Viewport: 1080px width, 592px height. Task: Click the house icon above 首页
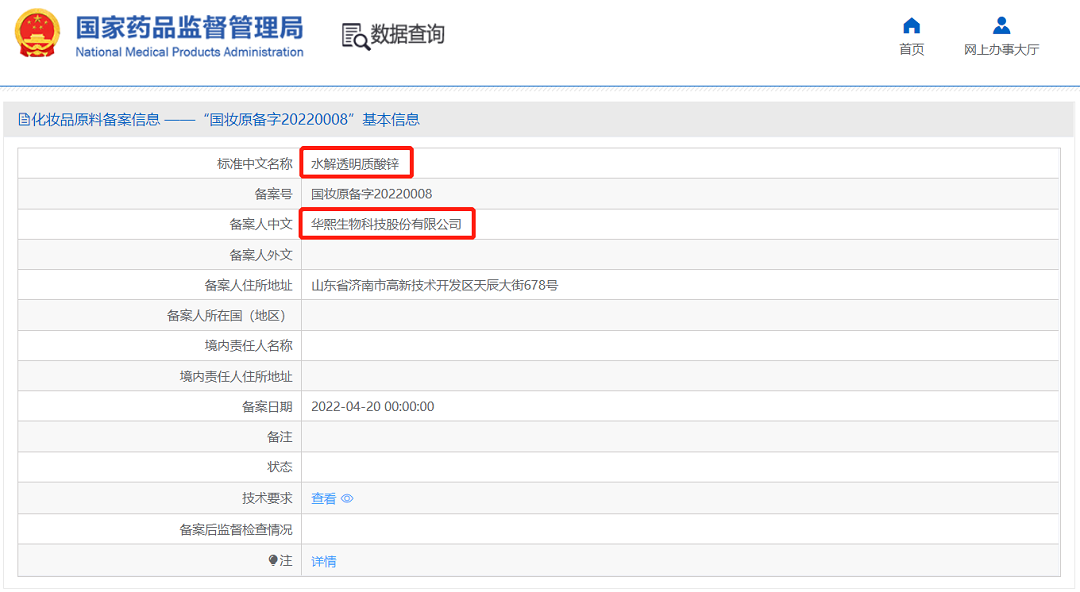[x=911, y=26]
